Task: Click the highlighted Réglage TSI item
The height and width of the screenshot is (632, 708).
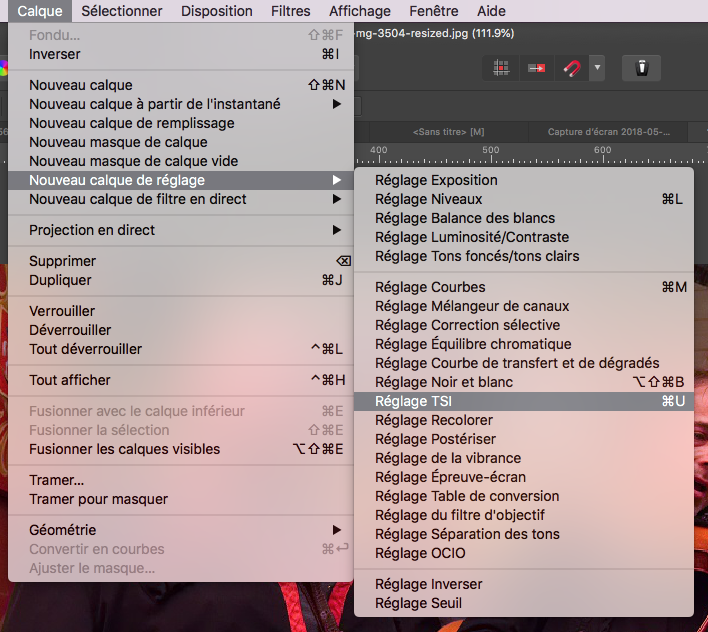Action: point(524,401)
